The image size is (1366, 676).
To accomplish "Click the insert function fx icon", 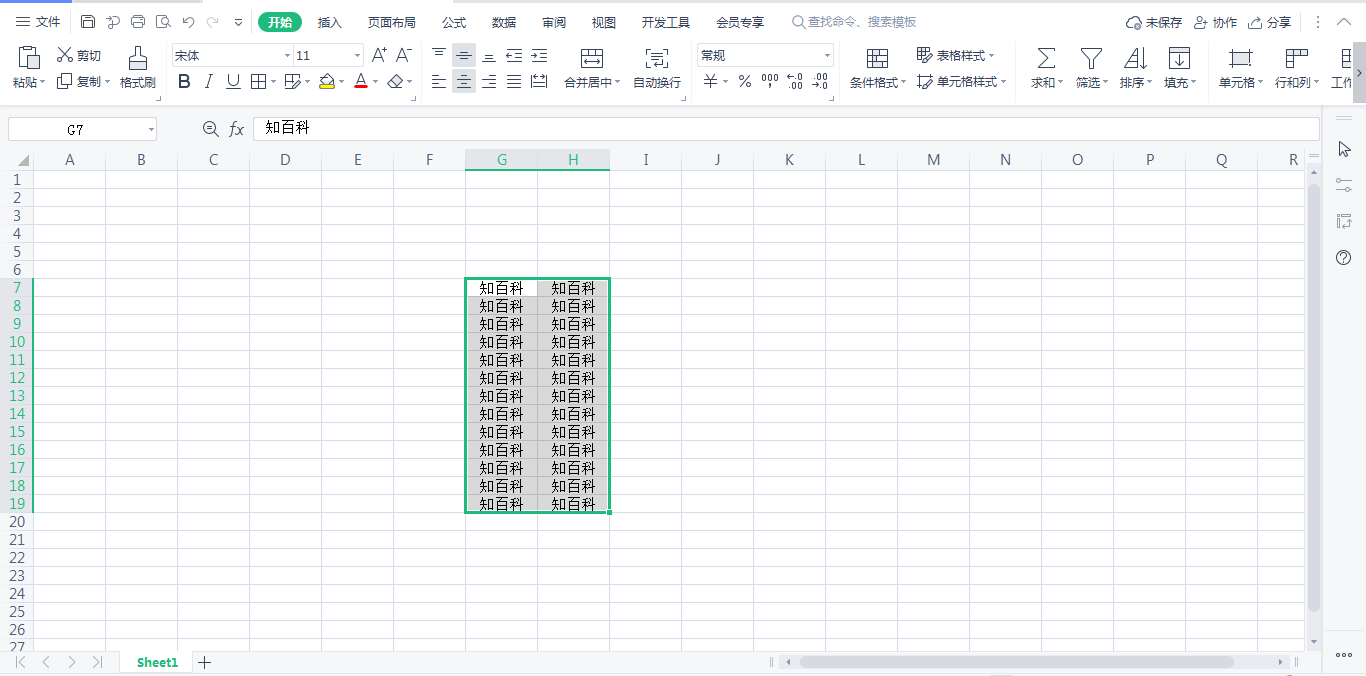I will pyautogui.click(x=237, y=129).
